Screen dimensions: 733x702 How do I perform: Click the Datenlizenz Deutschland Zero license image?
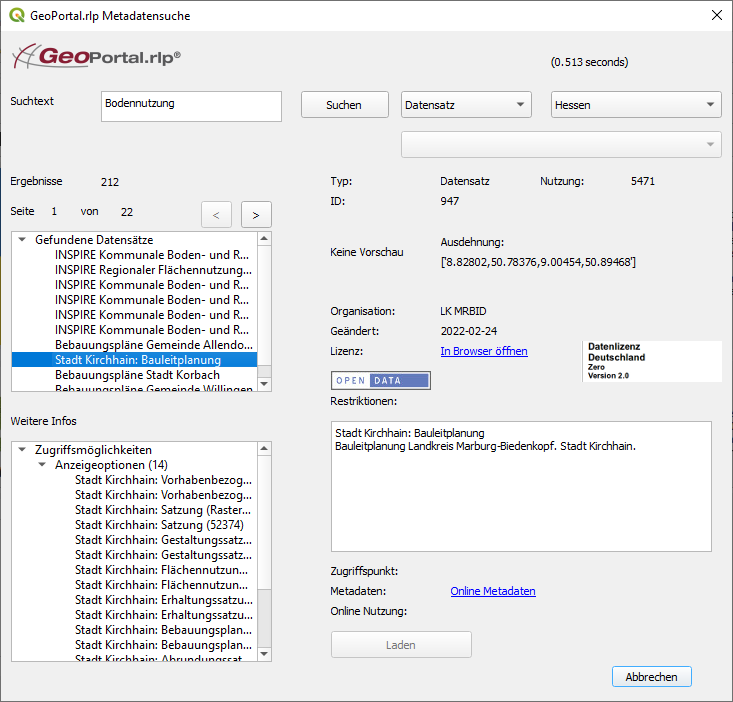click(x=652, y=361)
